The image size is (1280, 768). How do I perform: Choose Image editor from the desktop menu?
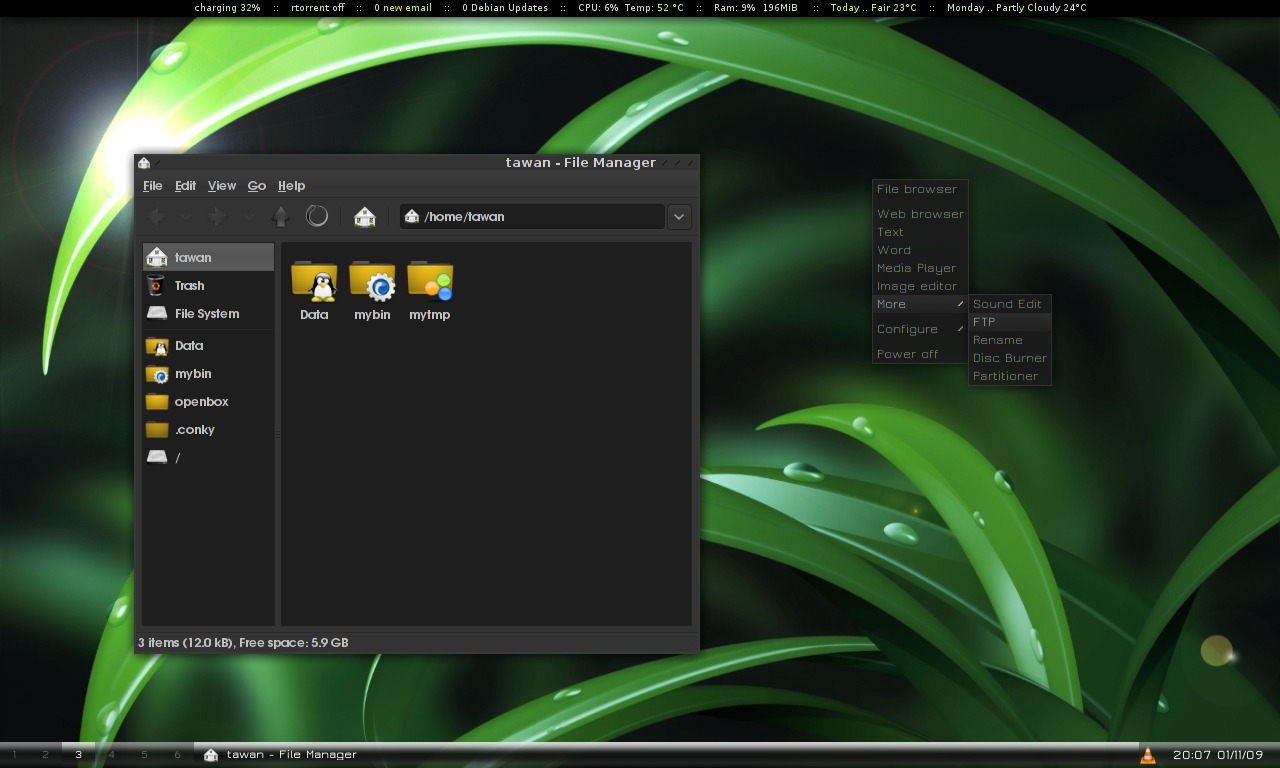(x=920, y=286)
